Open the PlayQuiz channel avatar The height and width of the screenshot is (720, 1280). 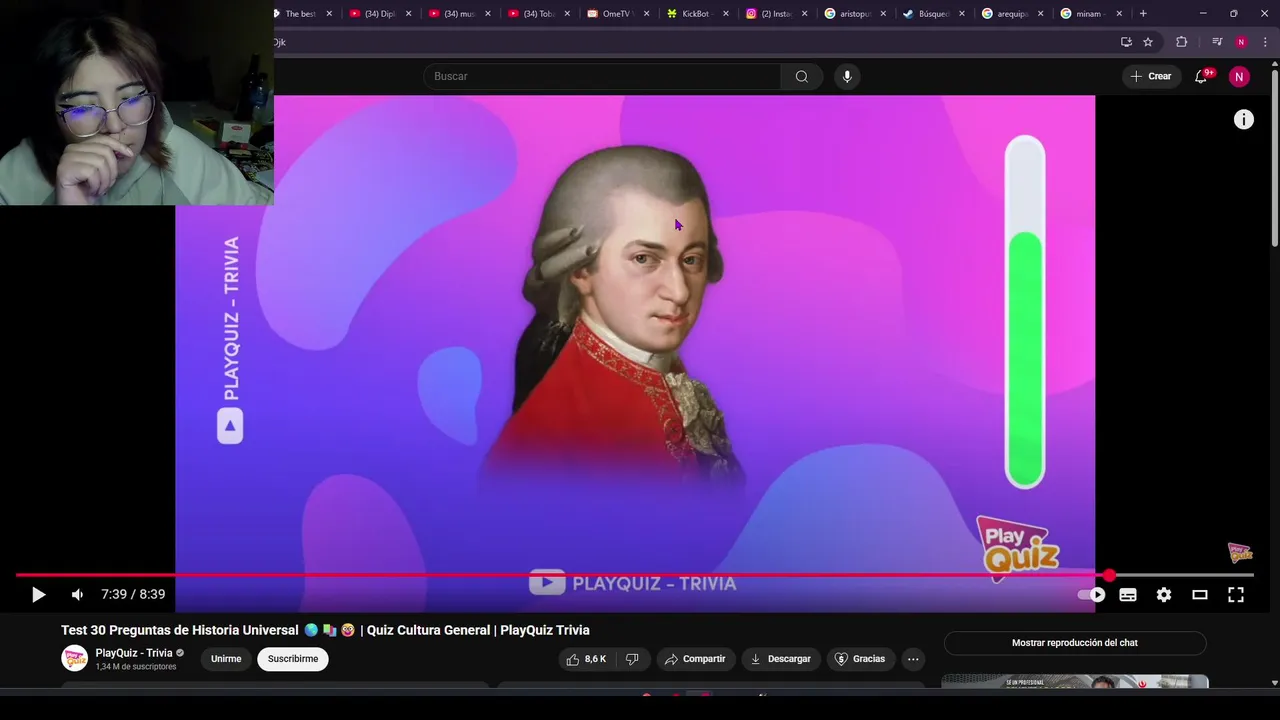point(74,658)
